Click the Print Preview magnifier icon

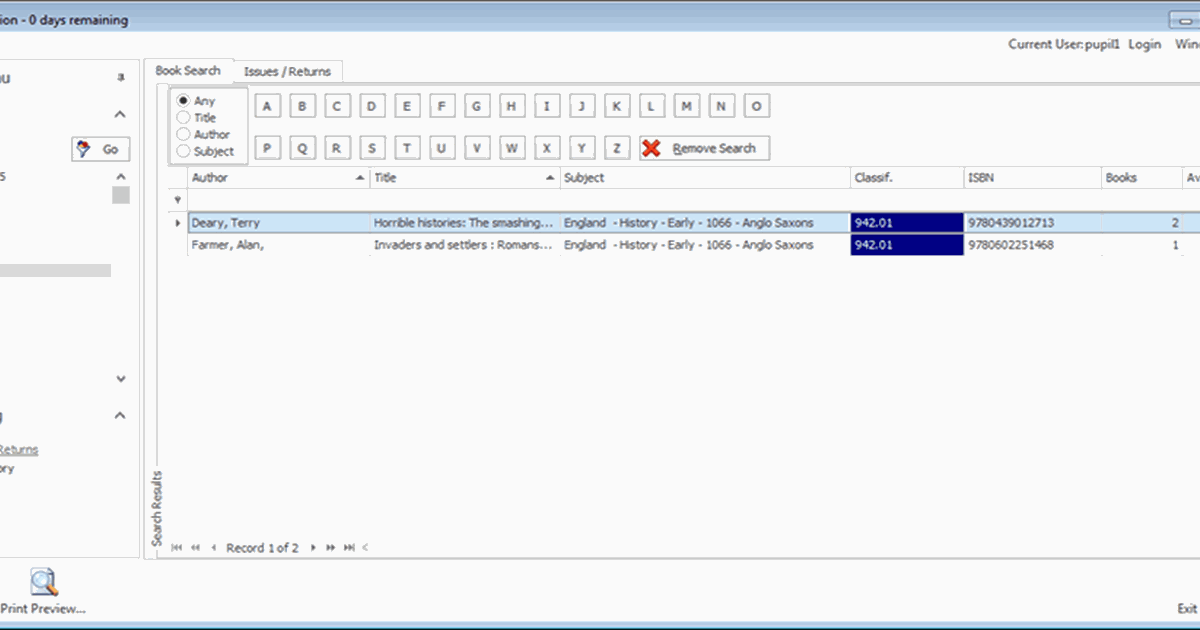coord(43,582)
